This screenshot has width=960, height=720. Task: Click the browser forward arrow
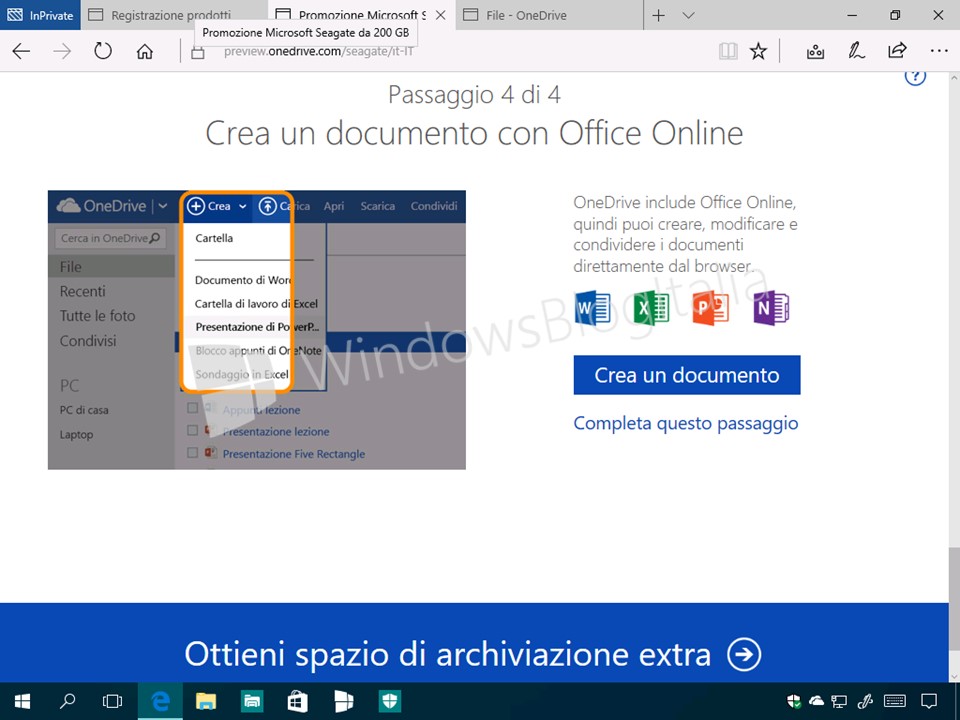62,51
